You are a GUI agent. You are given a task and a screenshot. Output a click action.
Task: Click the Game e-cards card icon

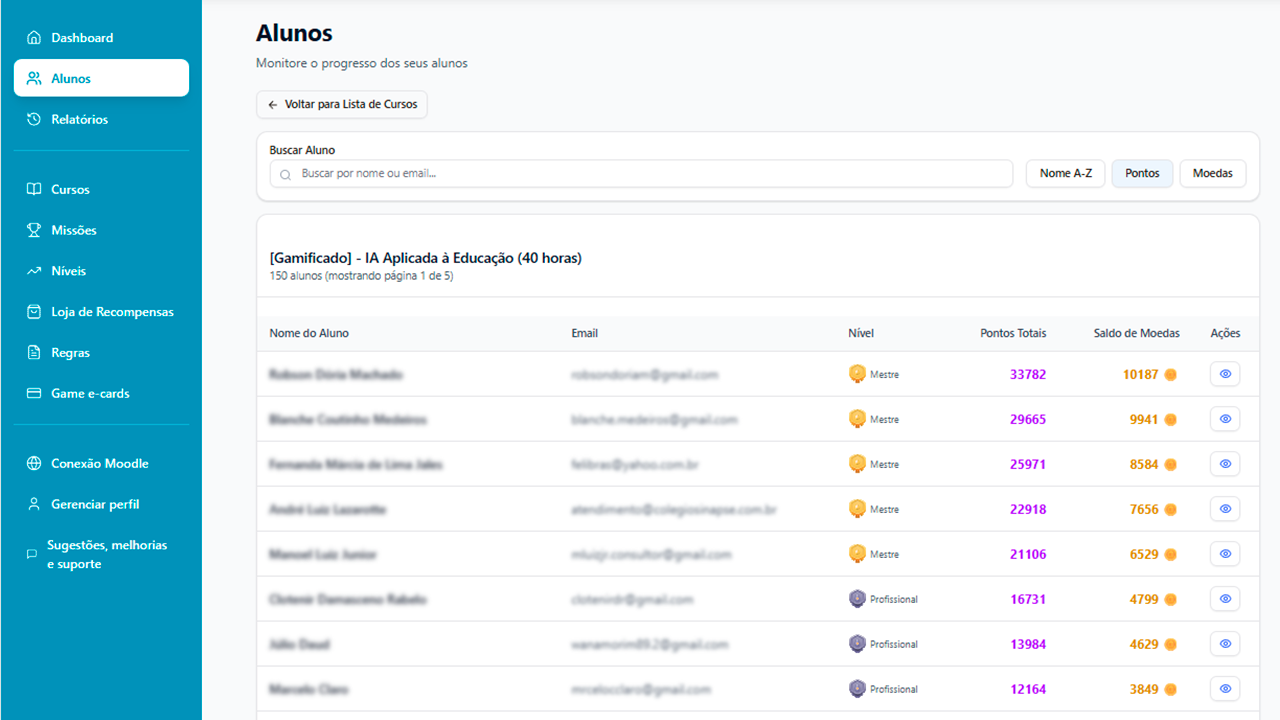[x=34, y=394]
